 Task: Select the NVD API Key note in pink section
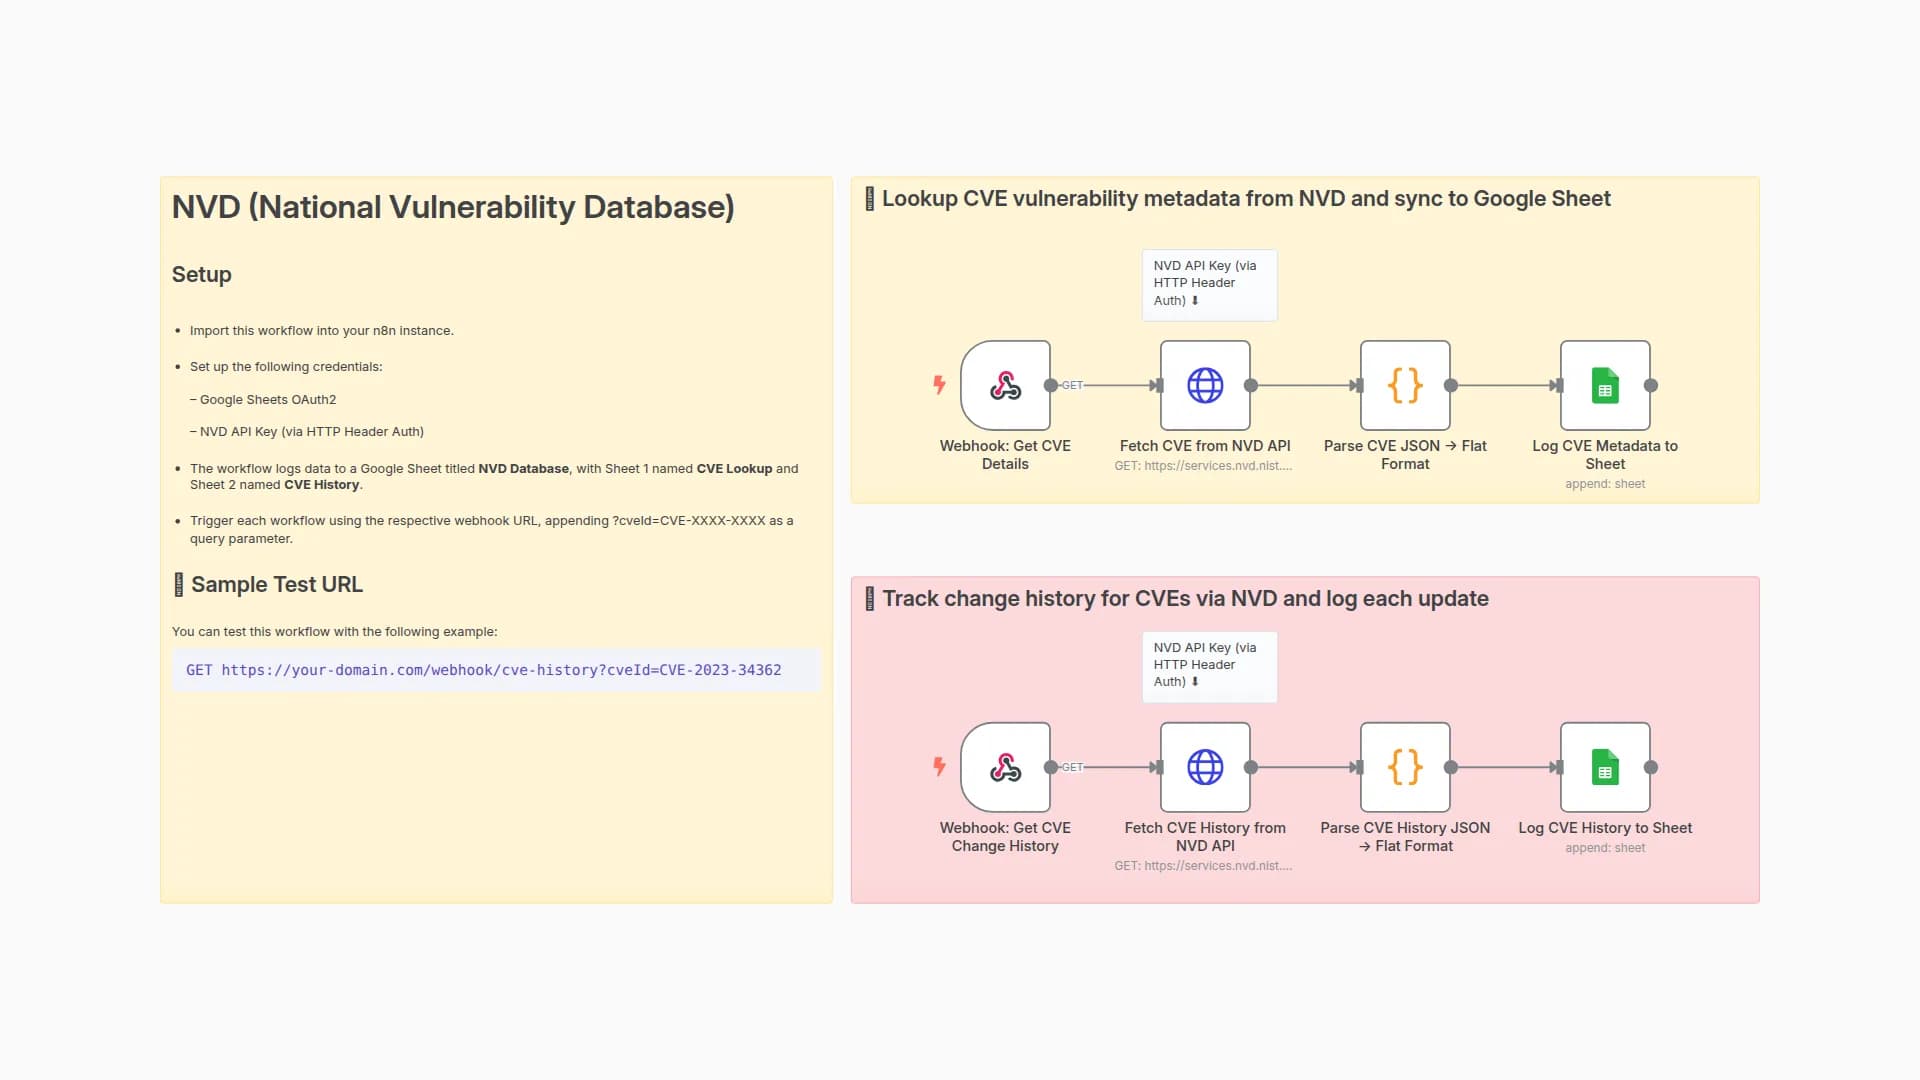(x=1209, y=666)
